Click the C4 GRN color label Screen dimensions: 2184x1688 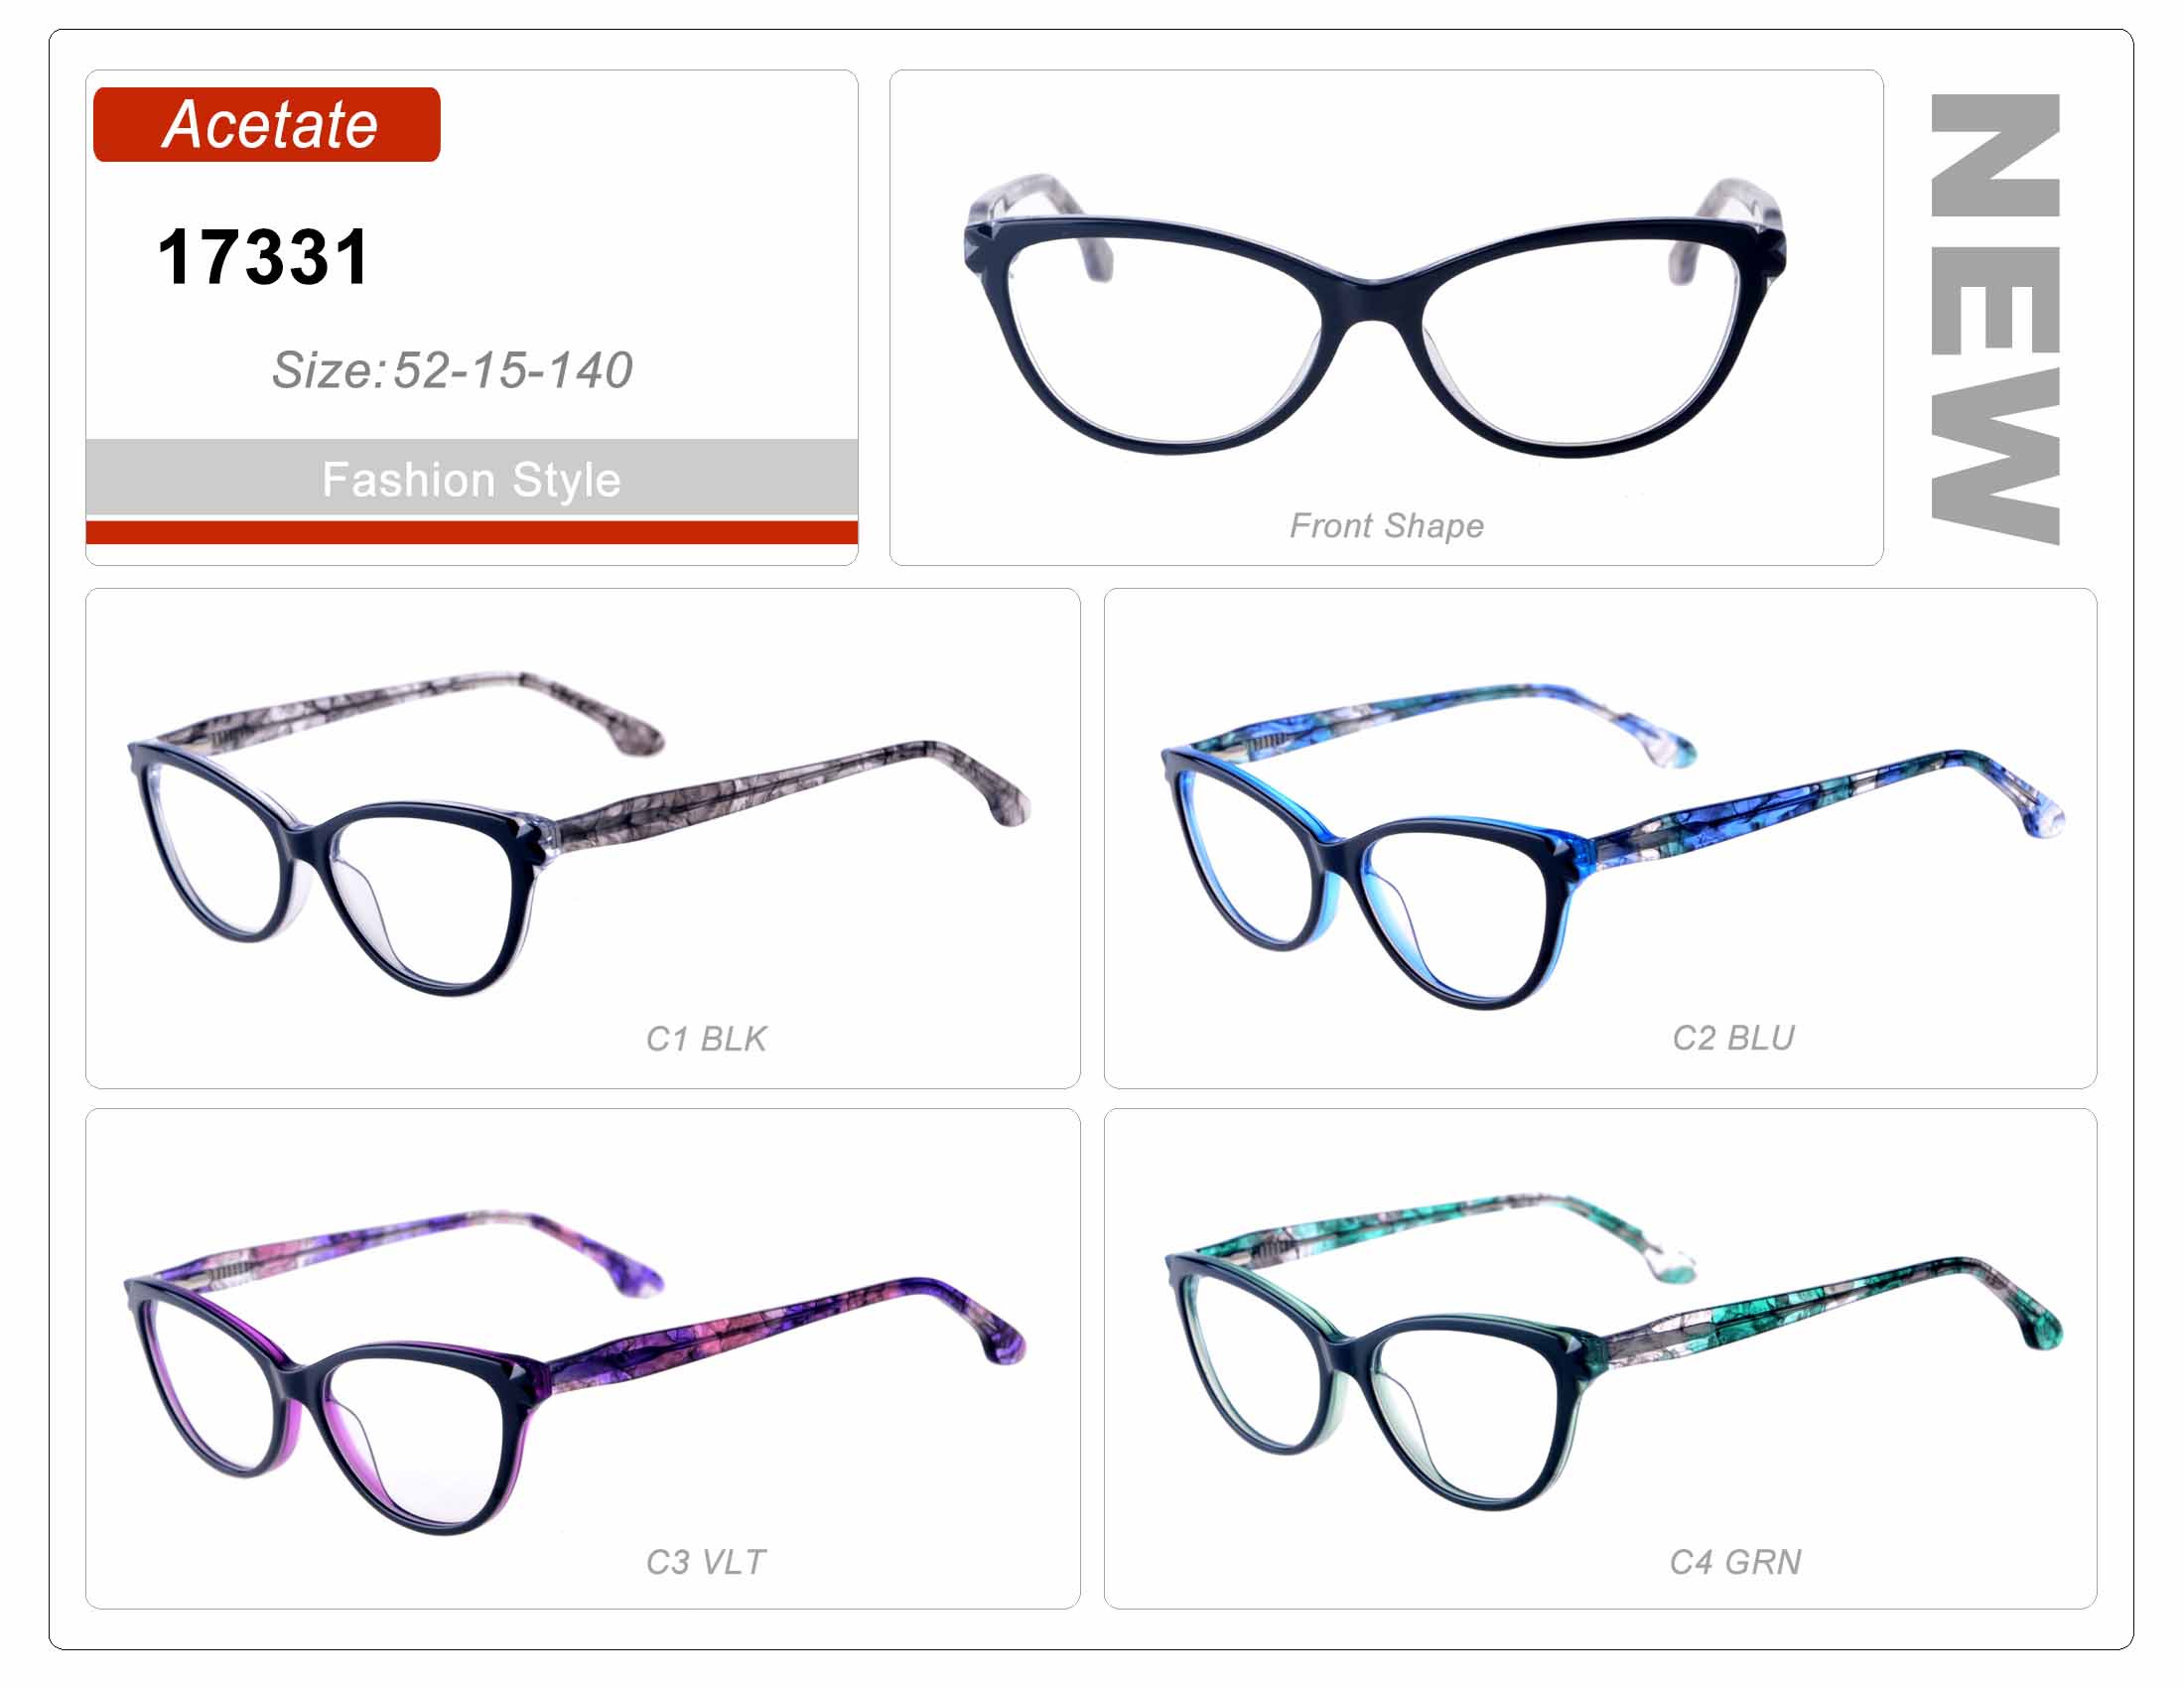1735,1562
